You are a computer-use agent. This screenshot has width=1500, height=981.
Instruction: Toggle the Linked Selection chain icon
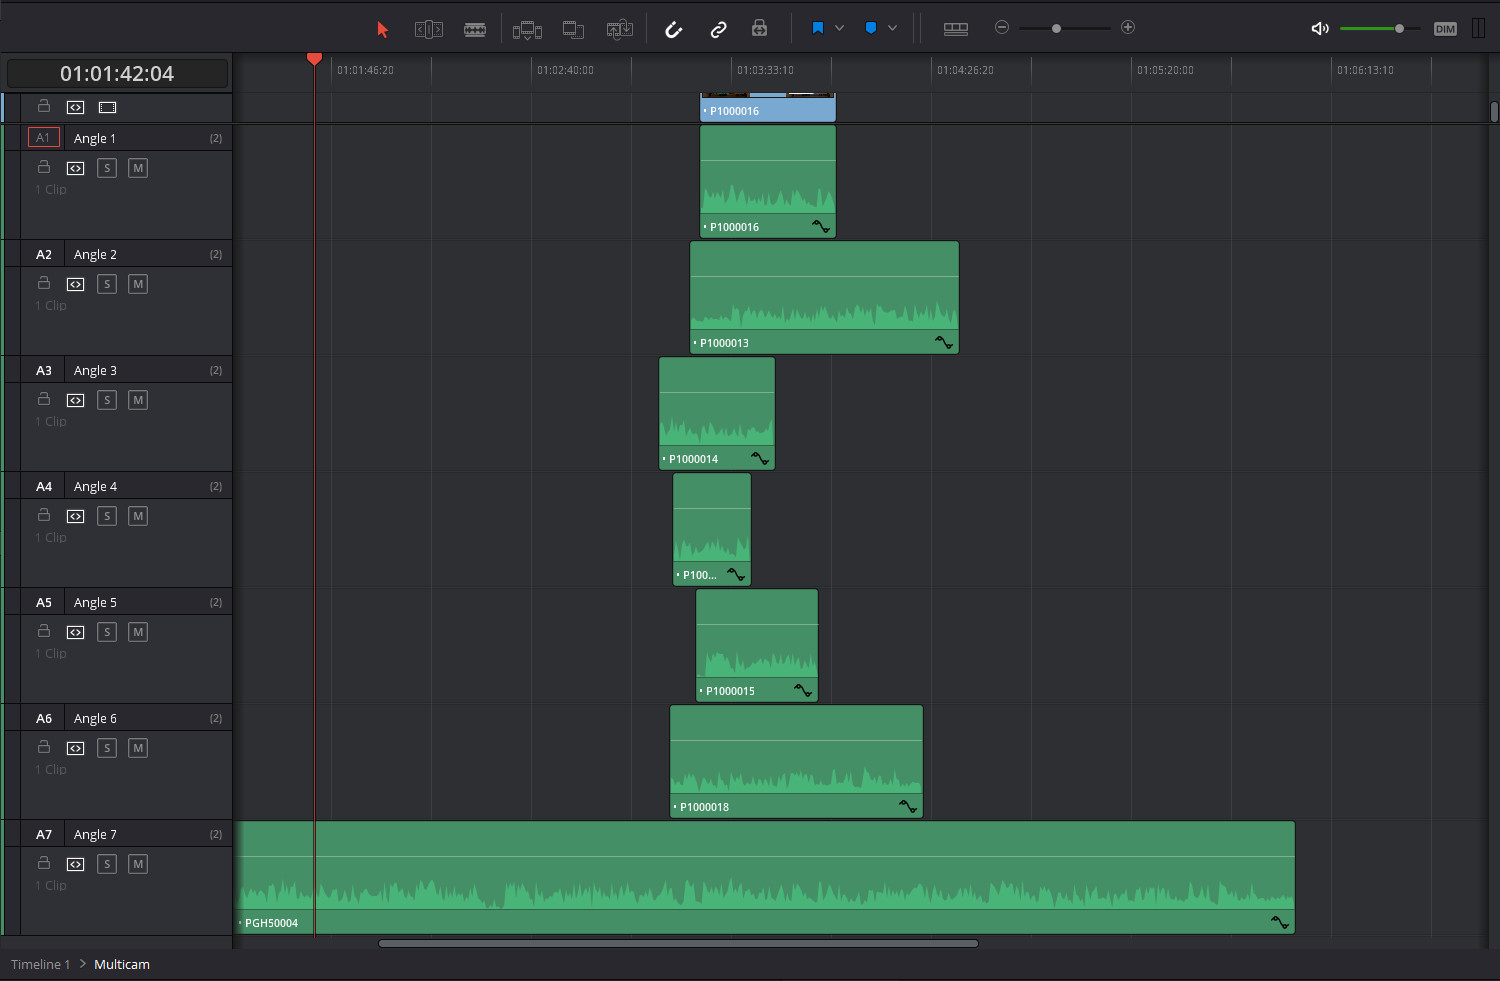718,29
